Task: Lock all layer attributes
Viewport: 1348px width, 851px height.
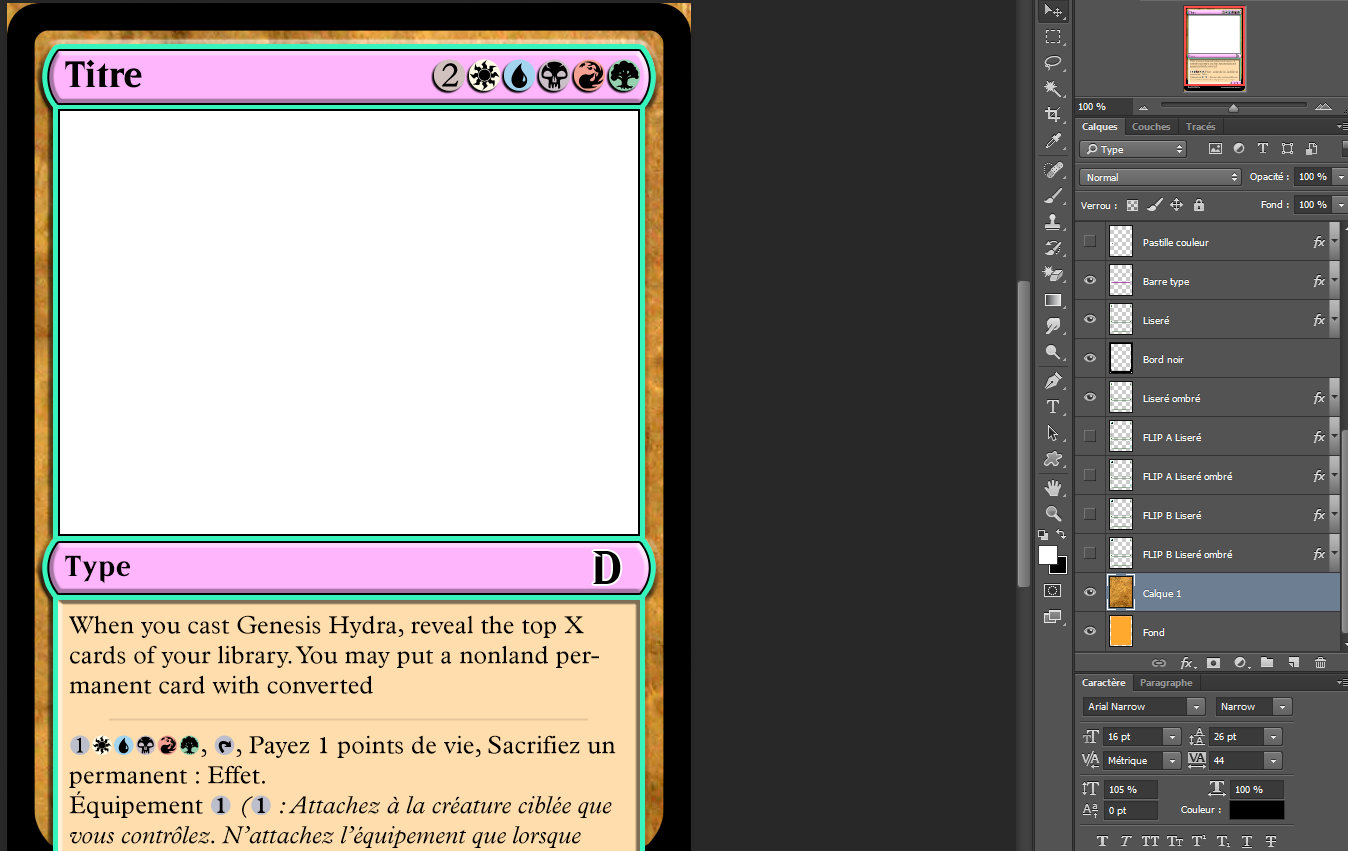Action: pos(1199,205)
